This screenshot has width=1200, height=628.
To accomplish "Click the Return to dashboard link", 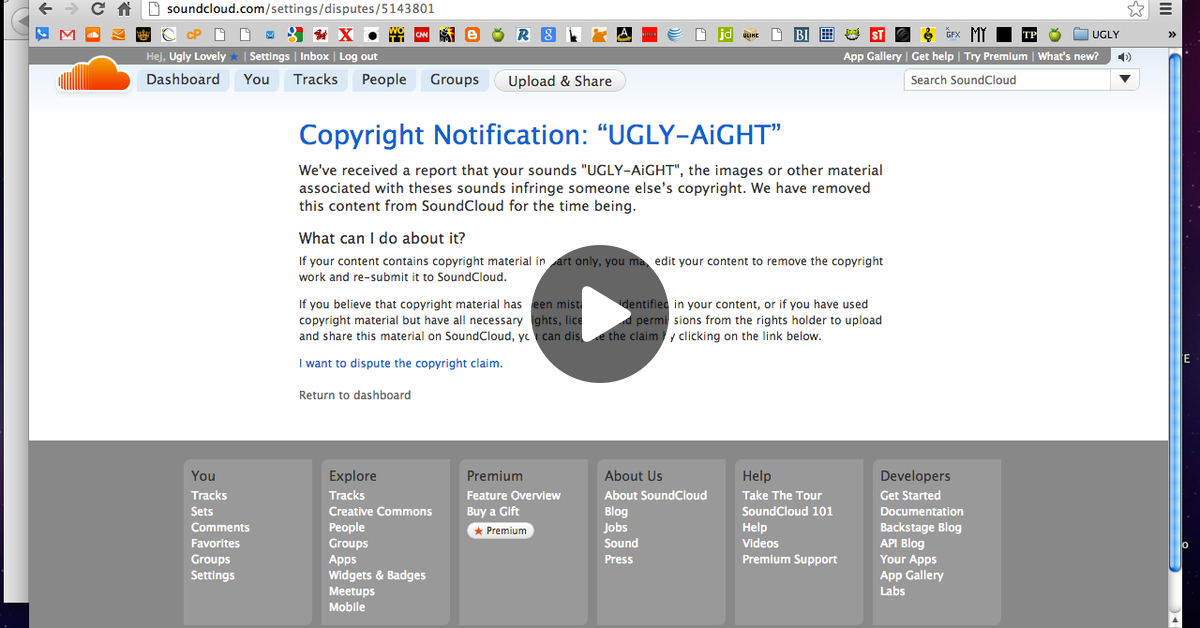I will (355, 396).
